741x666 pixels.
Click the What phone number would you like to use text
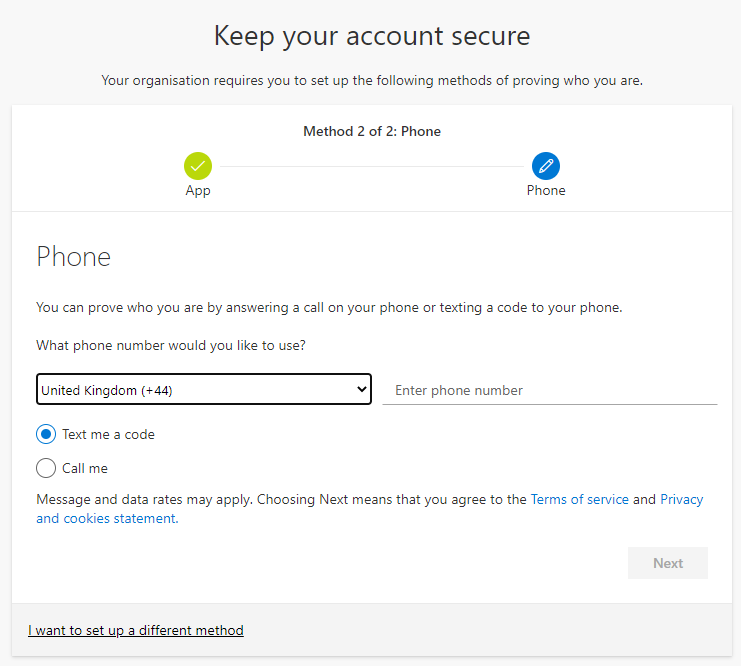click(171, 346)
